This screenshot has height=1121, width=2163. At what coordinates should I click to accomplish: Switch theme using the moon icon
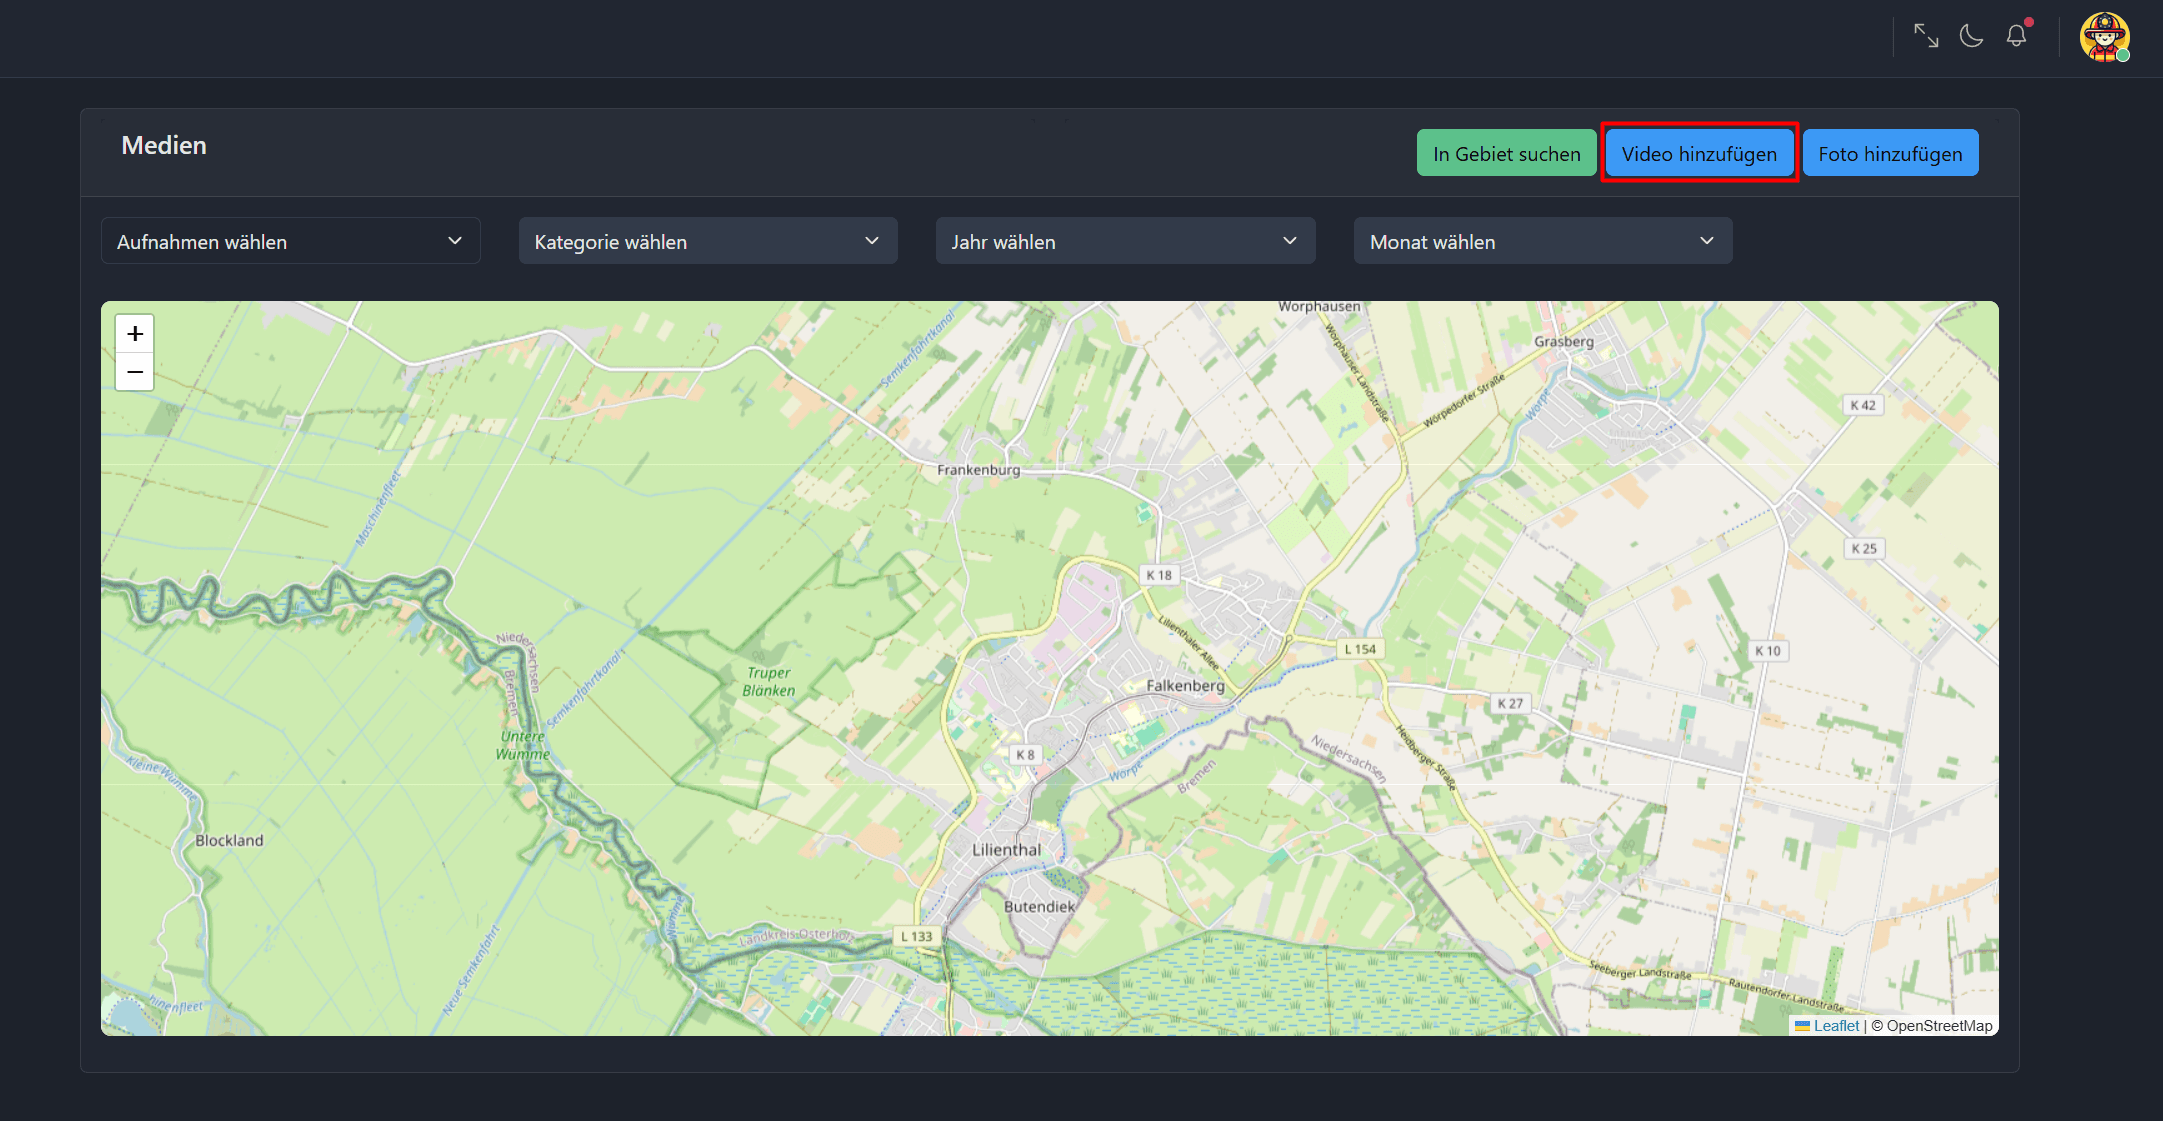(1971, 36)
